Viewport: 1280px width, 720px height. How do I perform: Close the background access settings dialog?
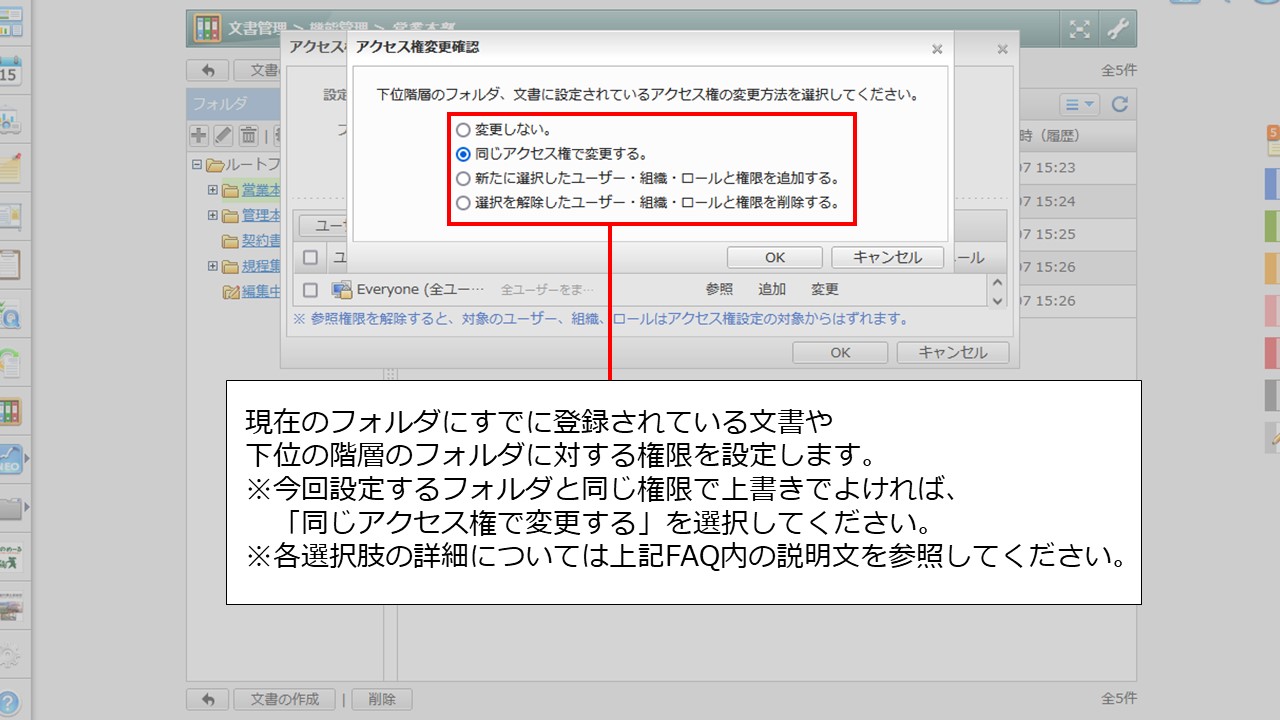(x=1002, y=48)
